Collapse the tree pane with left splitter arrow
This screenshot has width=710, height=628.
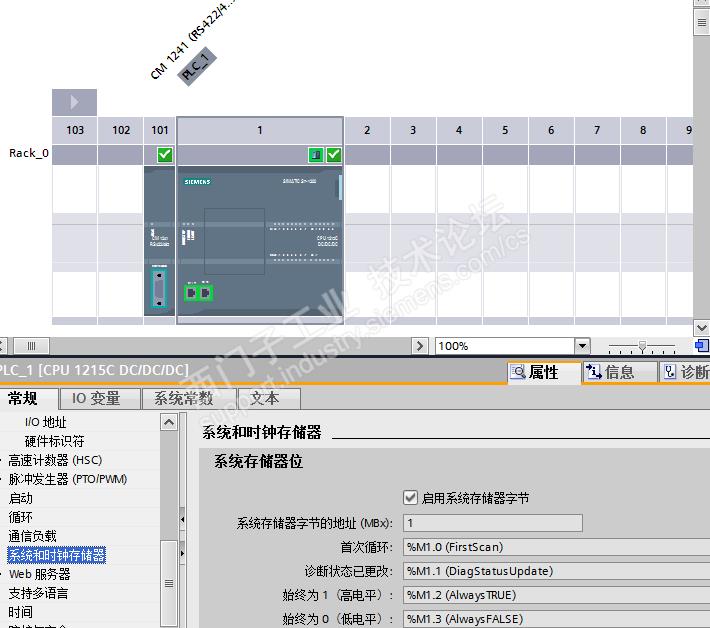point(182,519)
